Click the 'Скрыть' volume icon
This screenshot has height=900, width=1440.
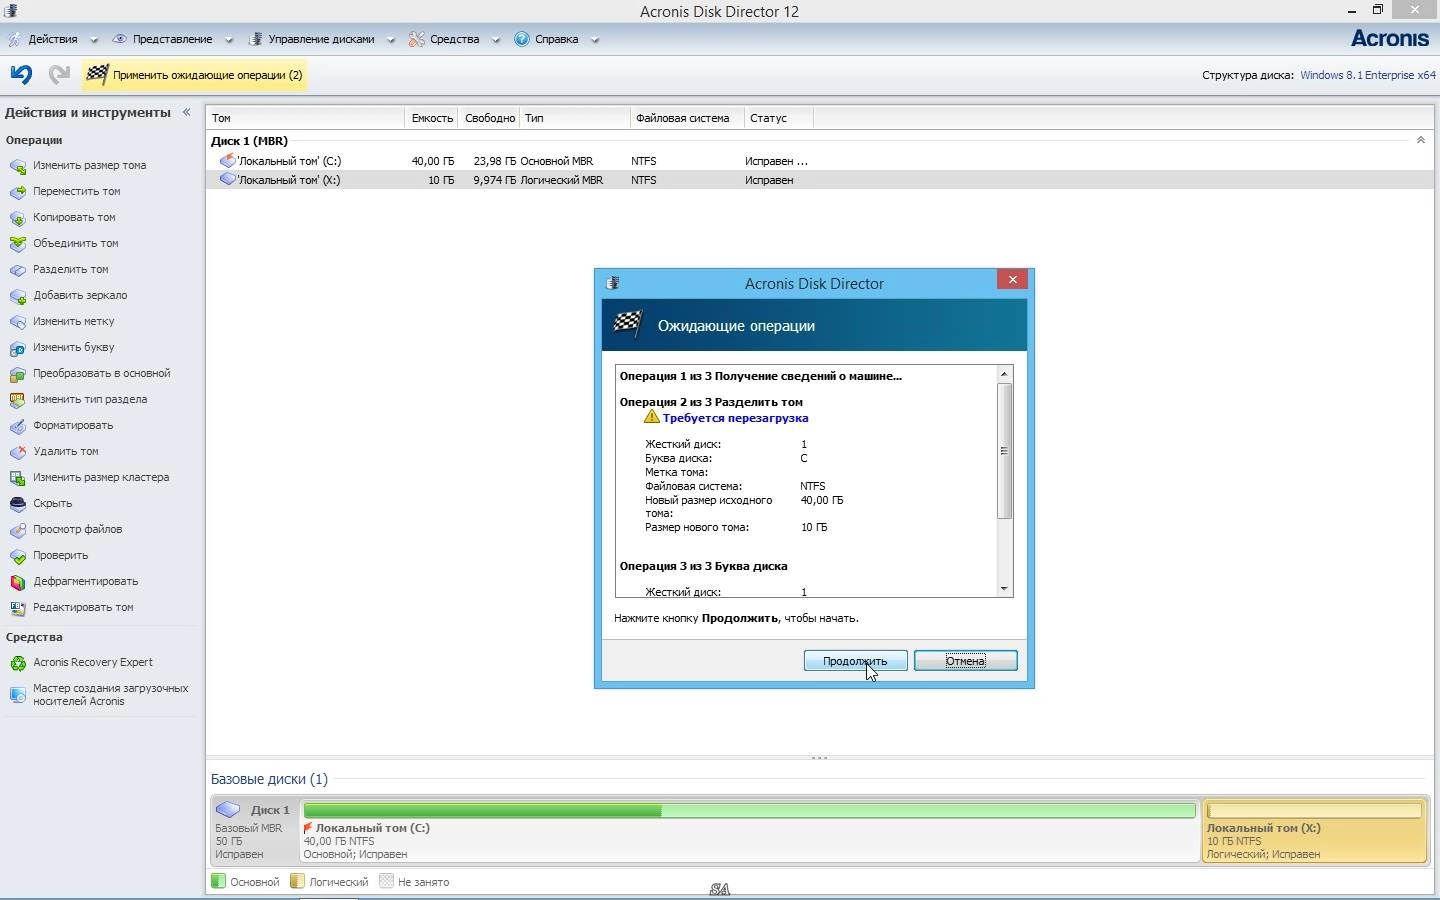17,504
